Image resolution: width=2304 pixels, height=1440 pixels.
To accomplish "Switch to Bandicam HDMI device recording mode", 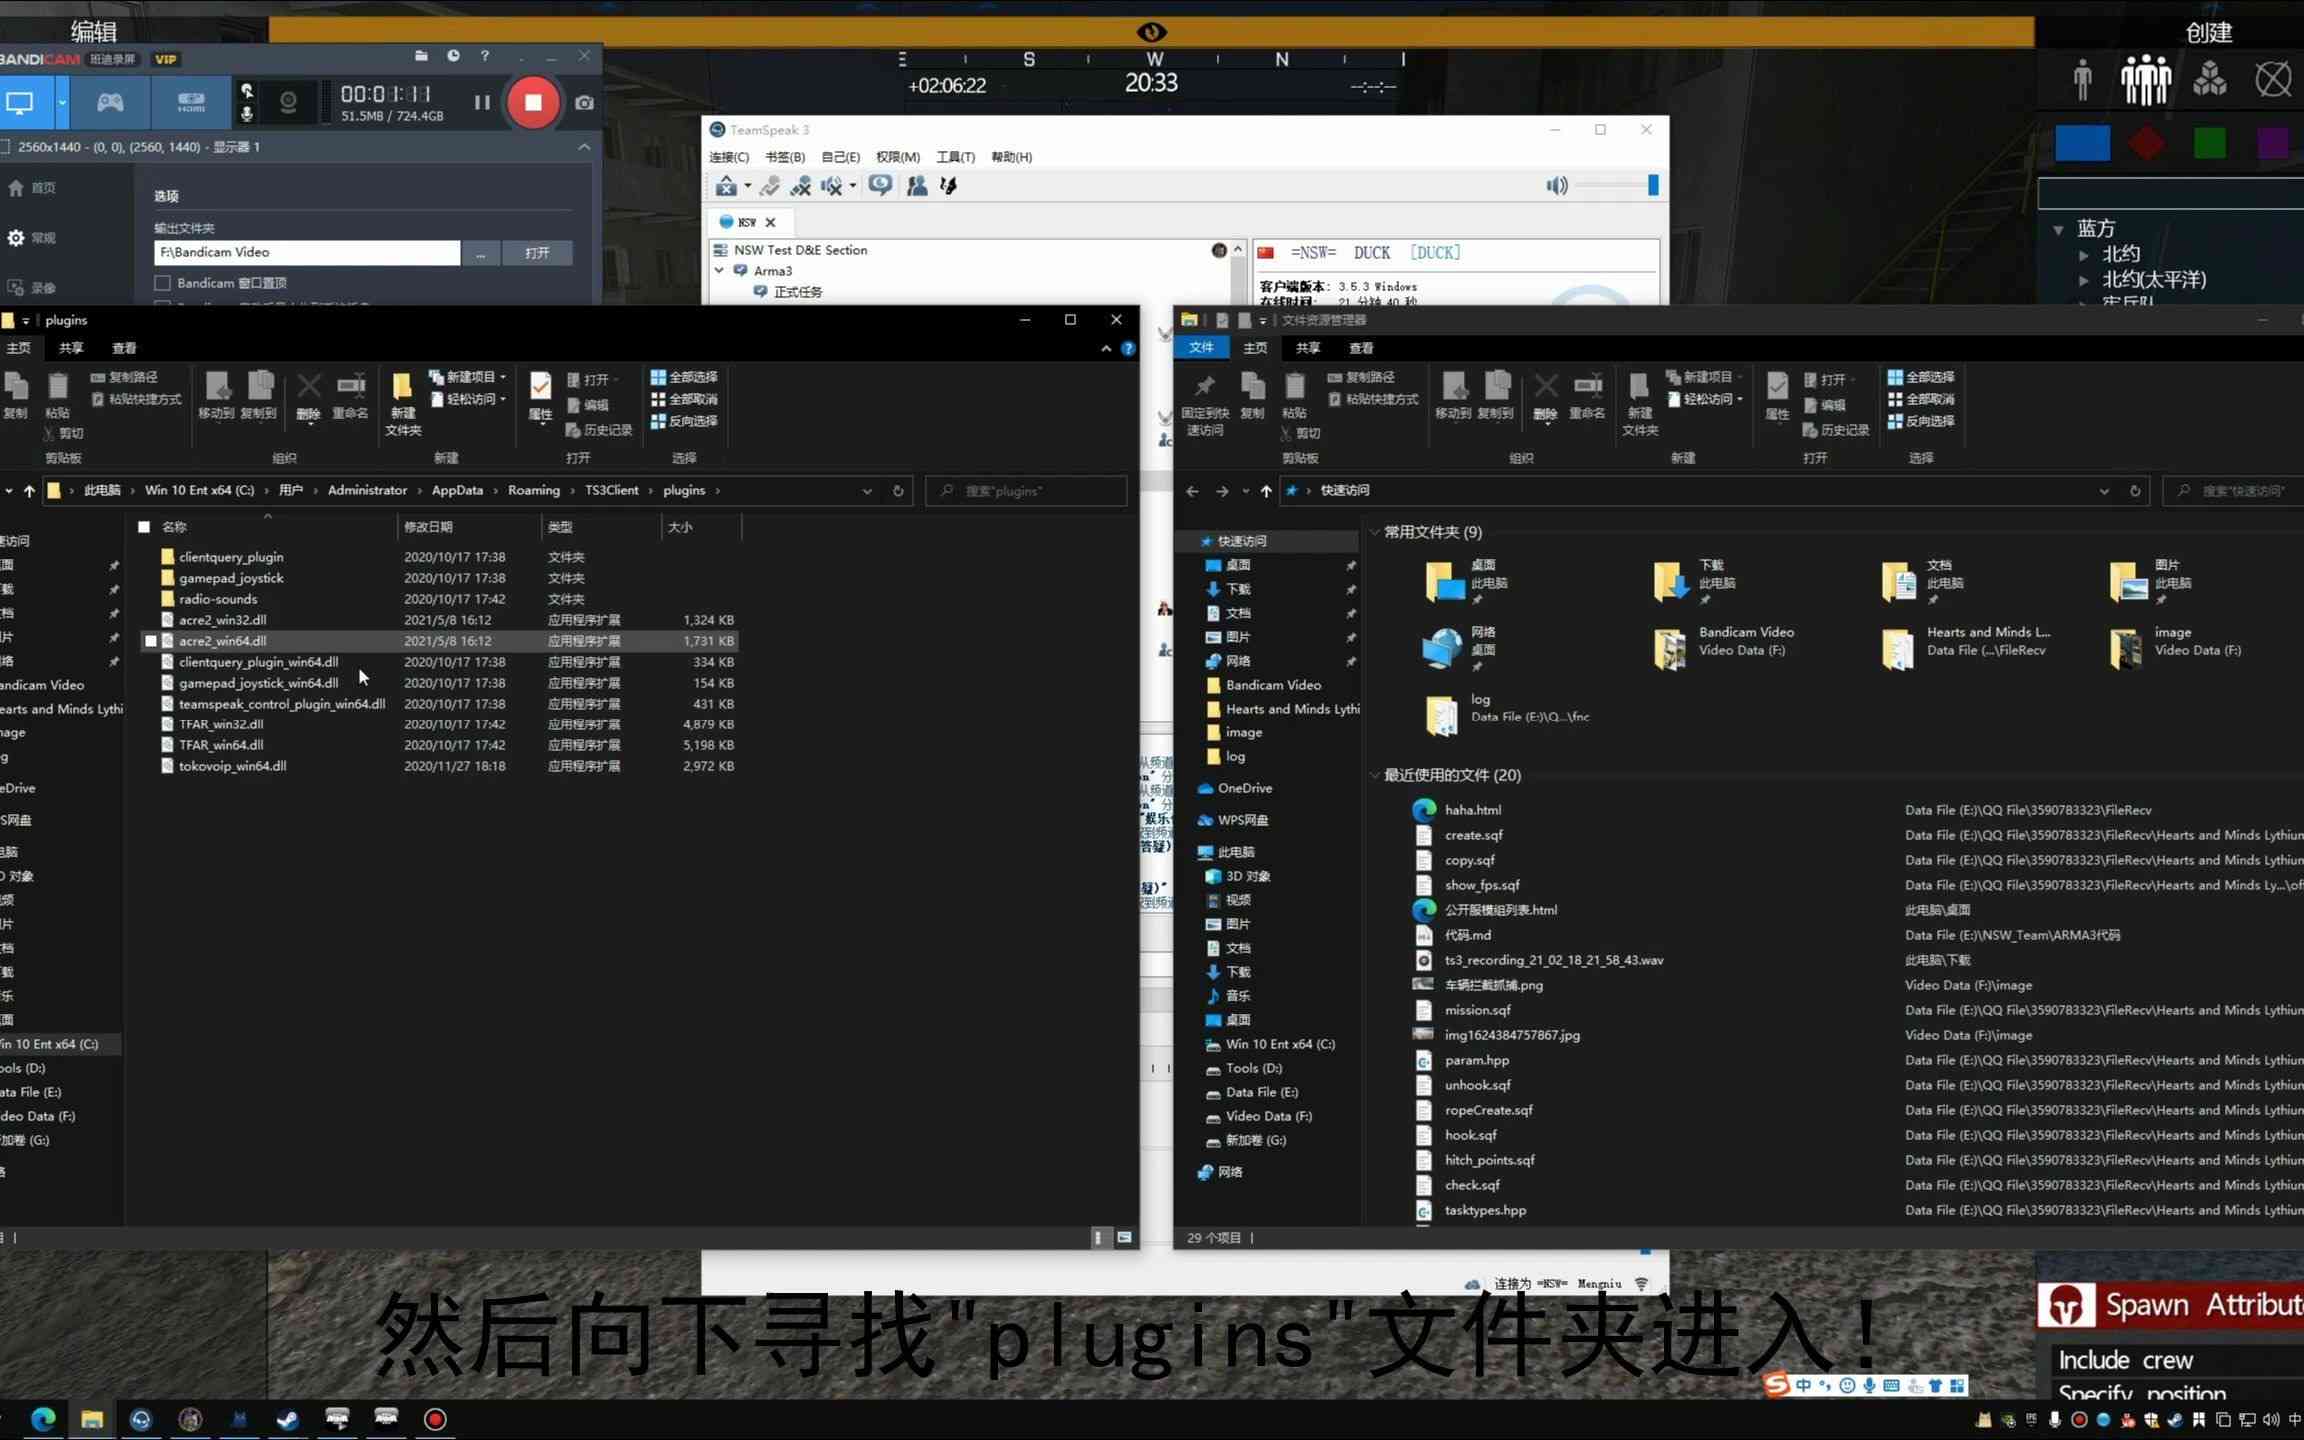I will click(191, 102).
